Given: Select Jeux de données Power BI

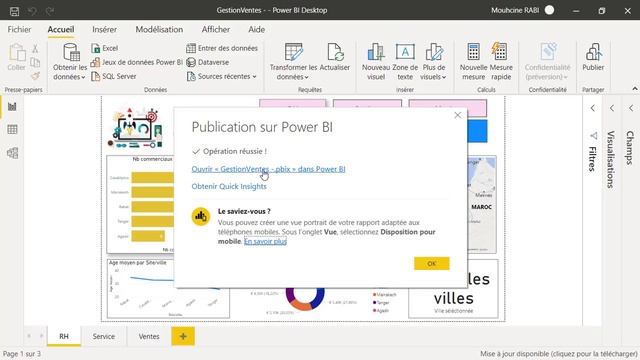Looking at the screenshot, I should (137, 62).
